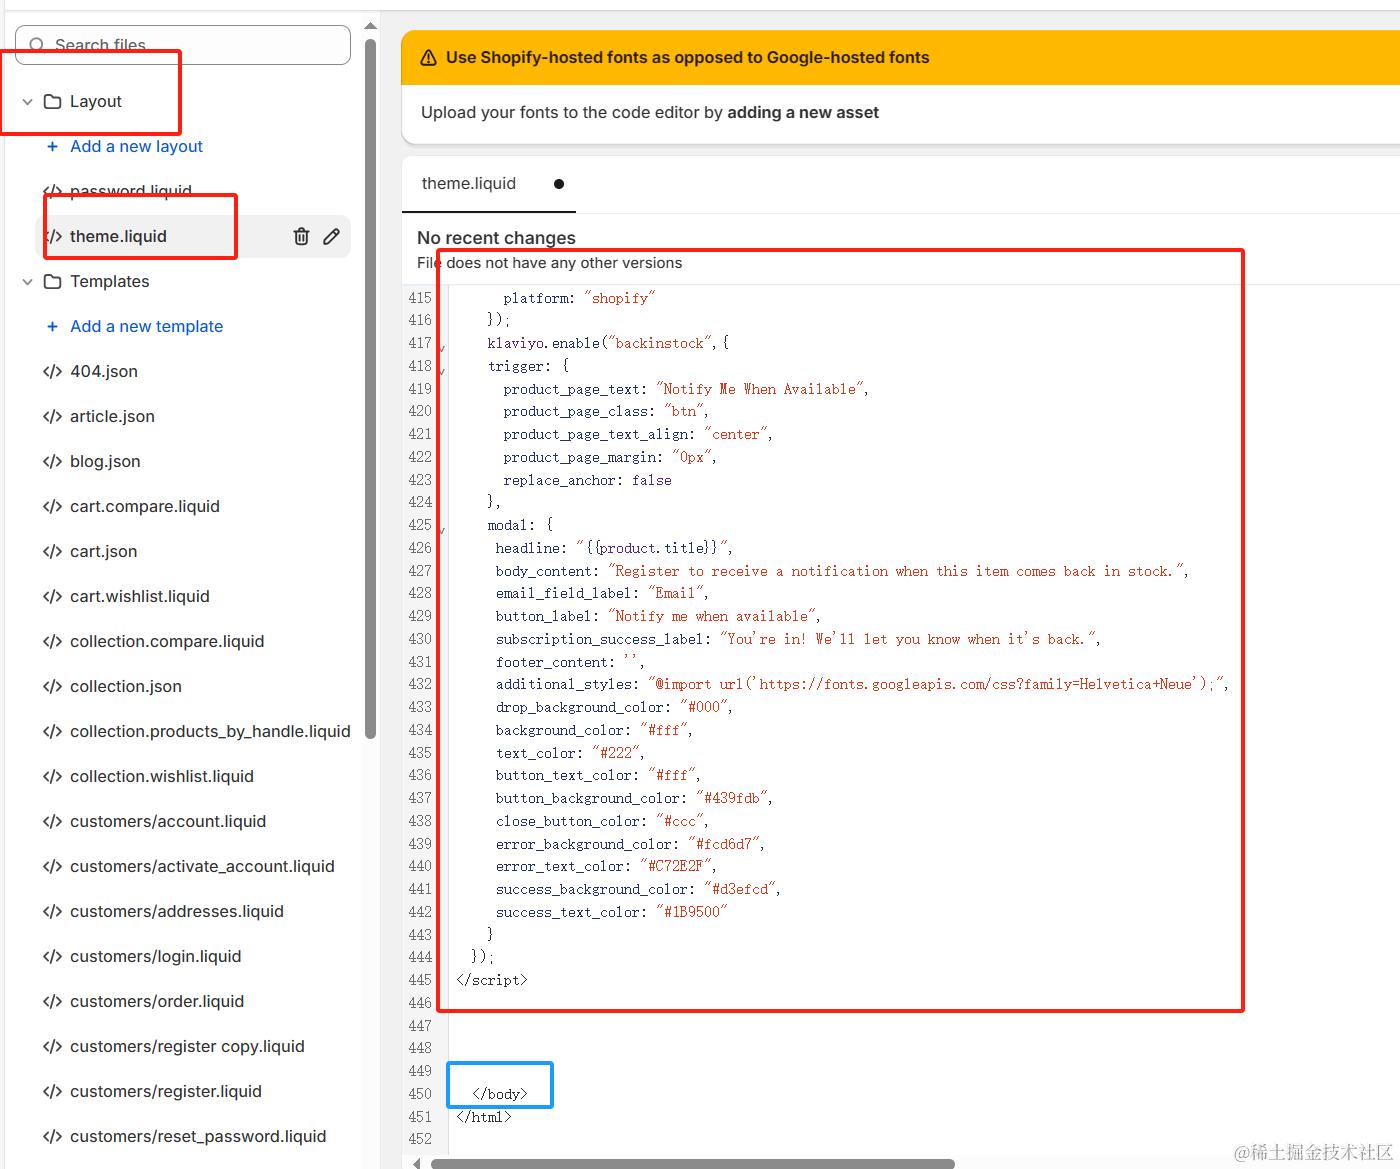Image resolution: width=1400 pixels, height=1169 pixels.
Task: Delete theme.liquid using the trash icon
Action: tap(301, 236)
